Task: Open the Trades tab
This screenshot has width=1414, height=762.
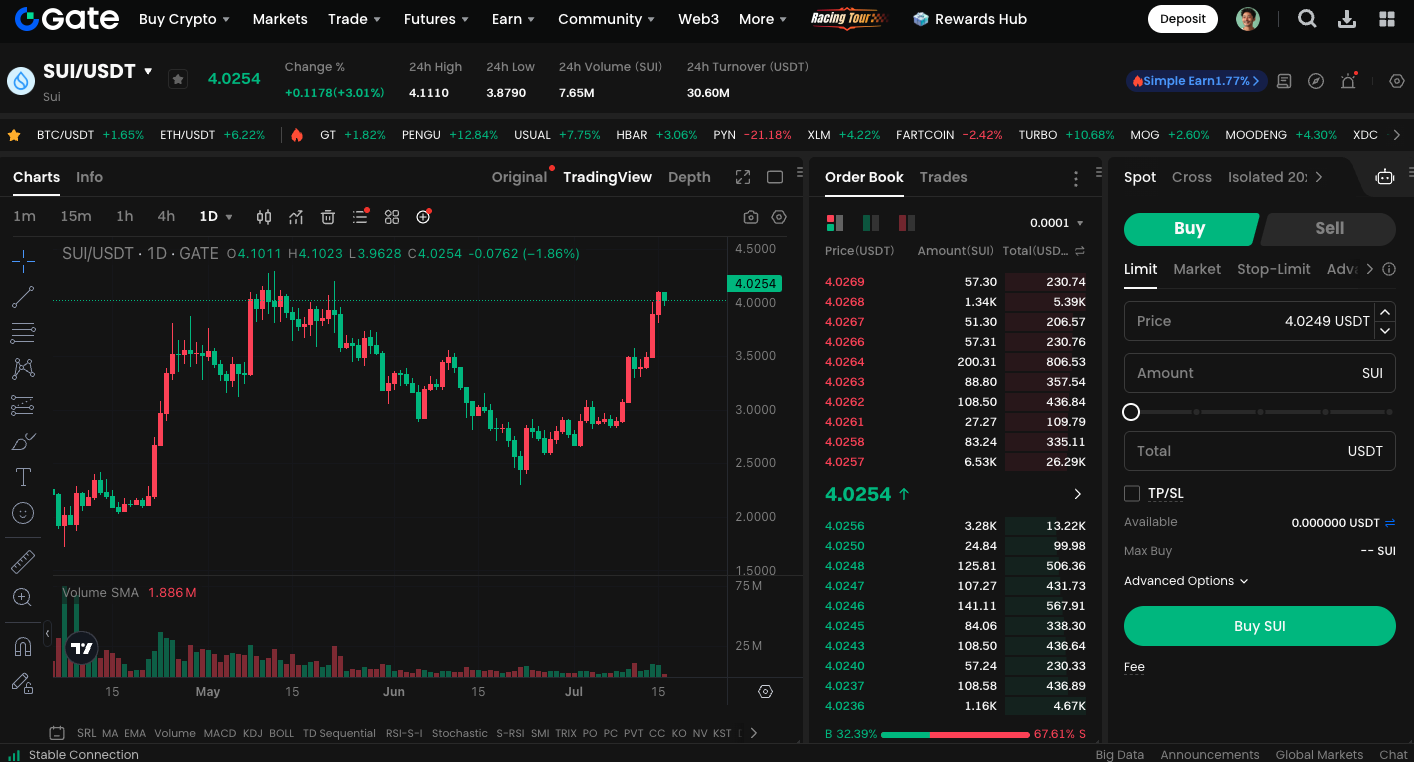Action: (x=943, y=177)
